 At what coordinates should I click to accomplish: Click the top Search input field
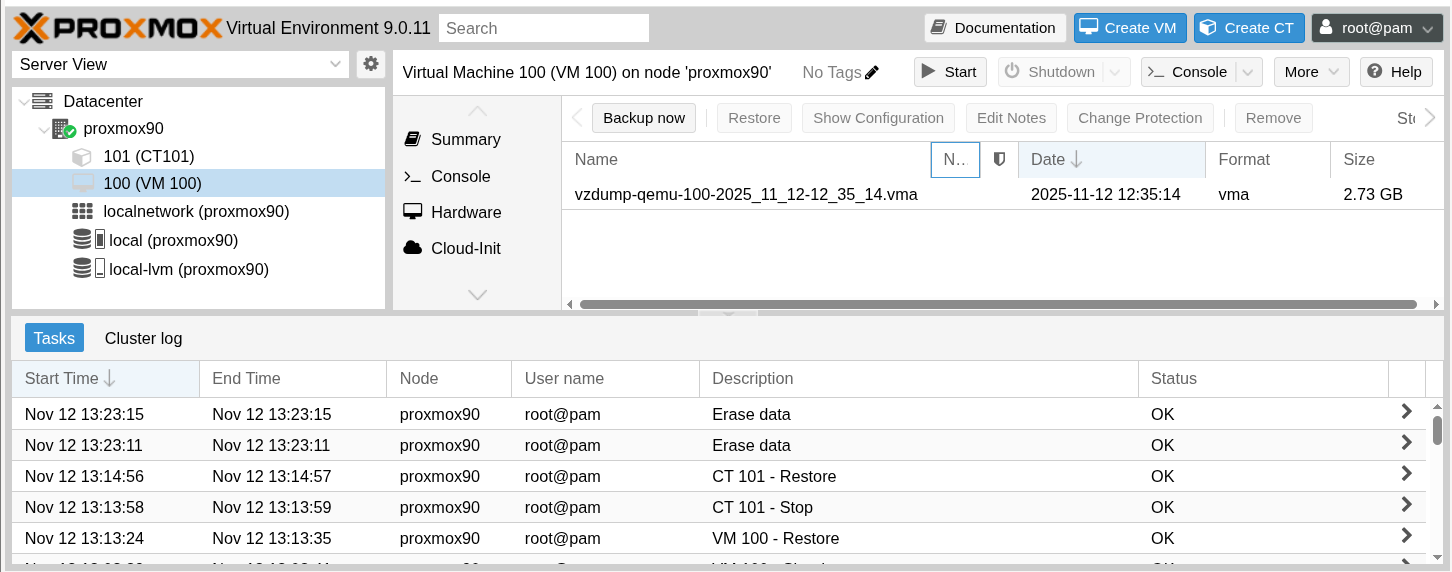pyautogui.click(x=543, y=28)
